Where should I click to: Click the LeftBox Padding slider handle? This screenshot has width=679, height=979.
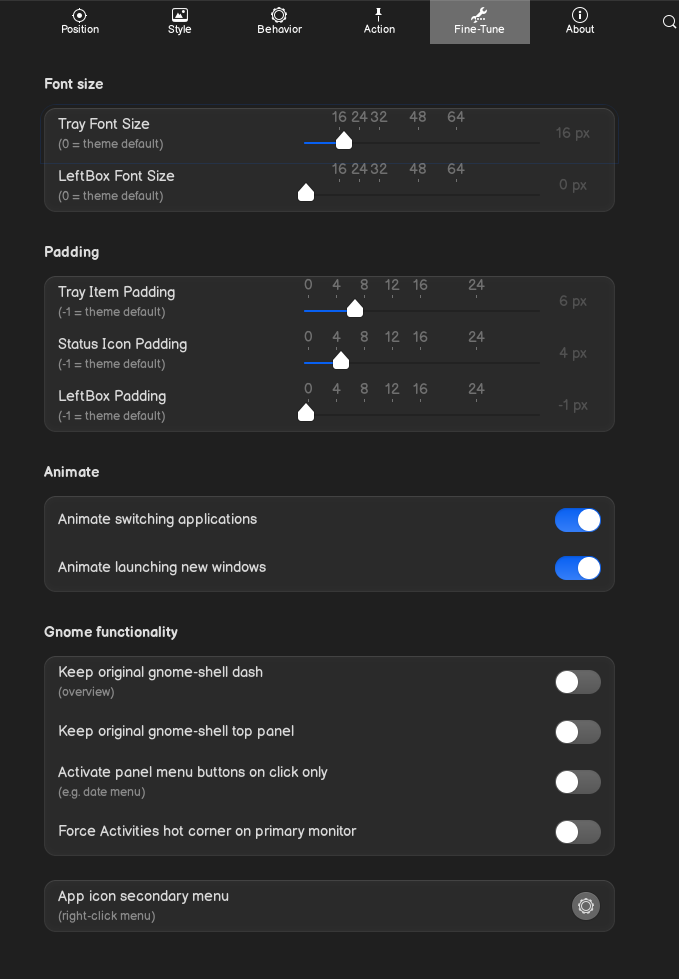pyautogui.click(x=306, y=413)
